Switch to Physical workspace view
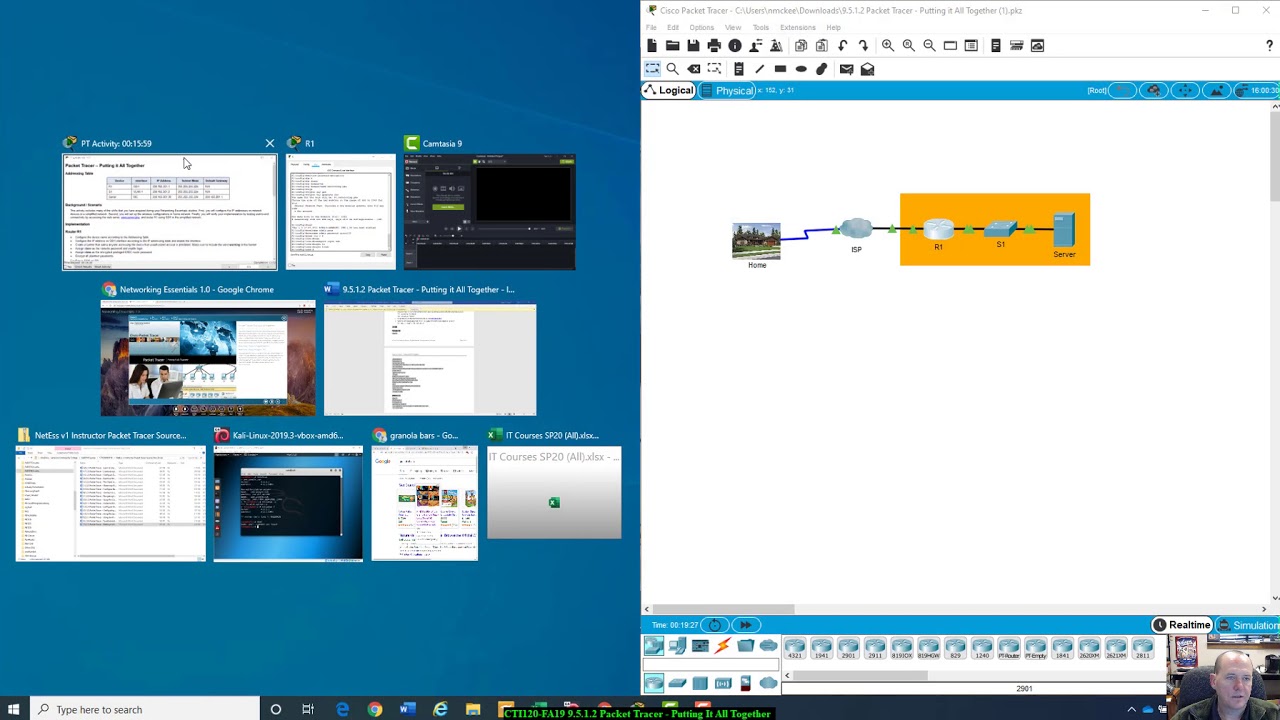This screenshot has height=720, width=1280. point(728,90)
